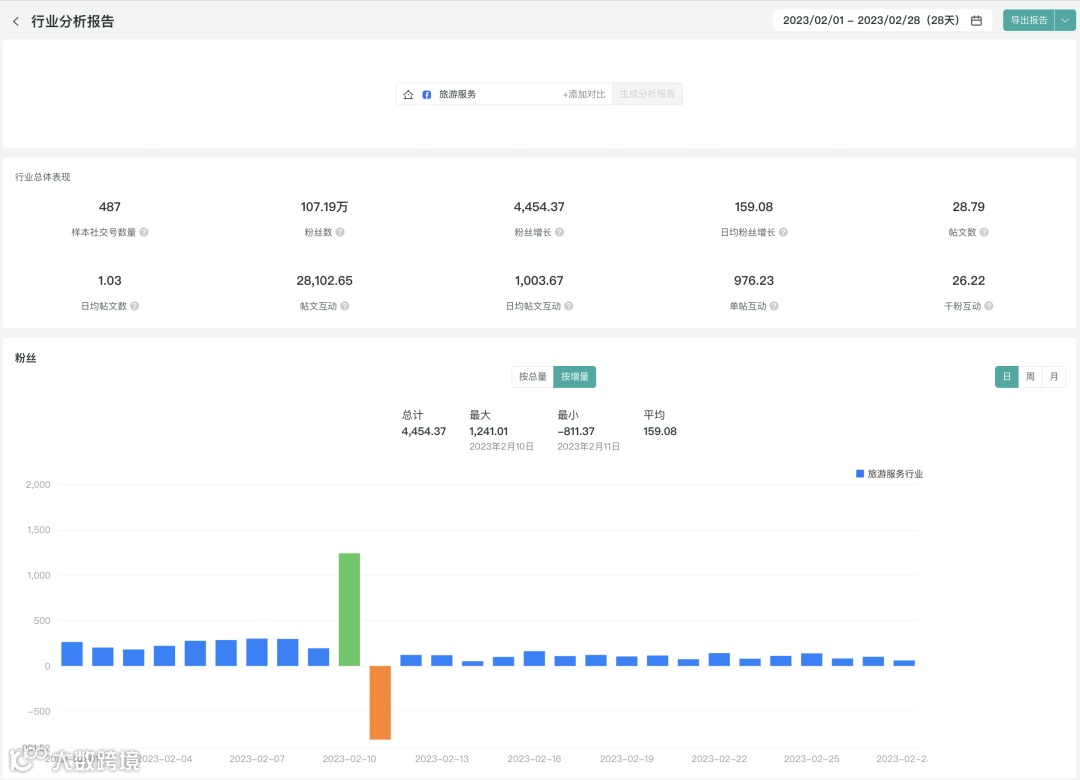Switch chart to 按总量 view

point(532,377)
